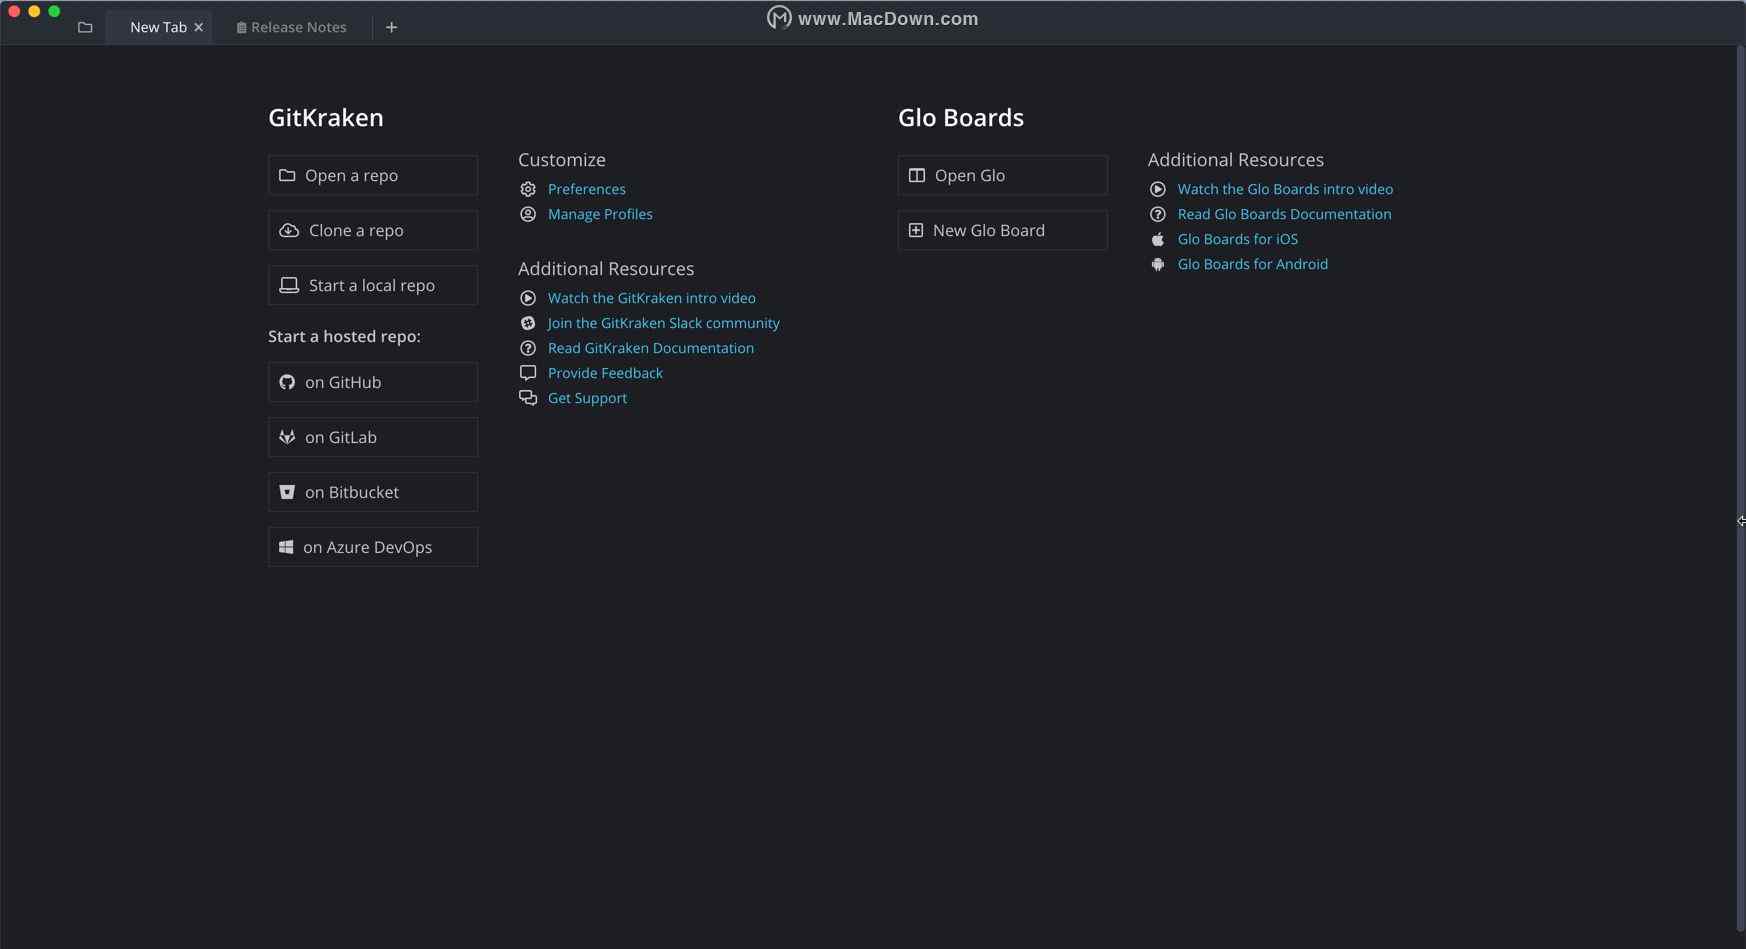Add a new tab with the plus icon

(x=391, y=27)
